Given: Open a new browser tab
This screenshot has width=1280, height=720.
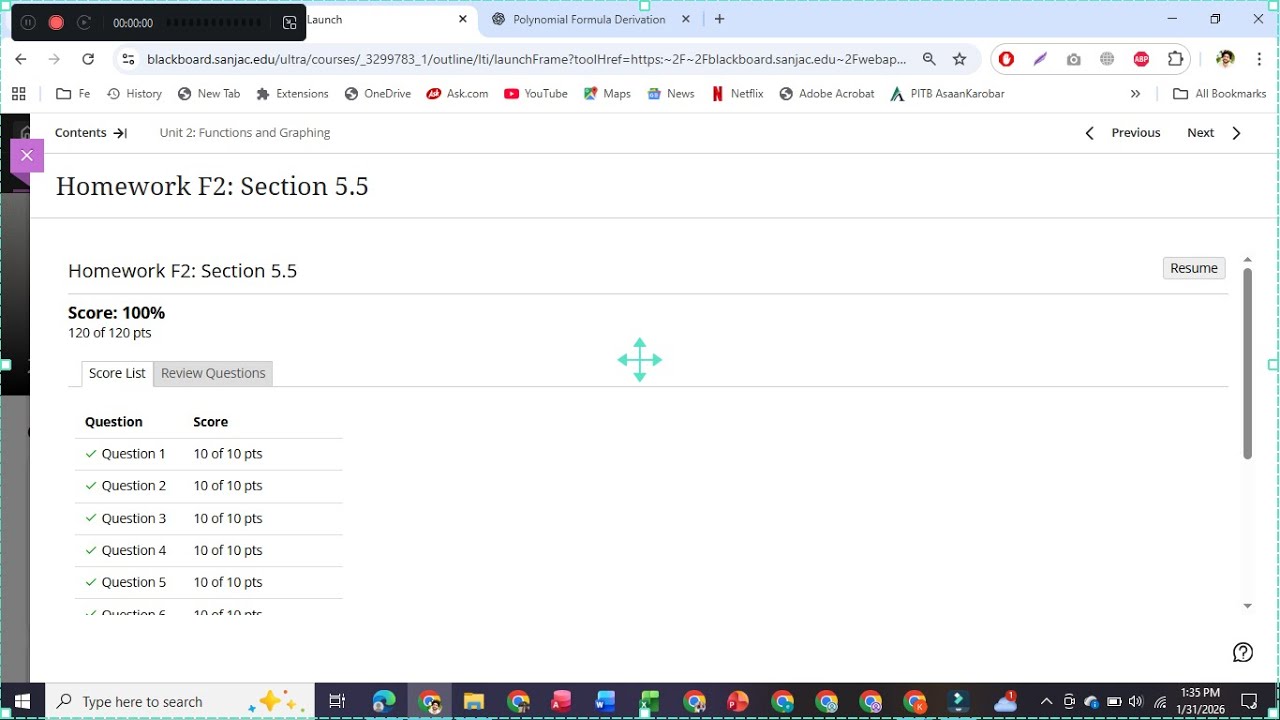Looking at the screenshot, I should point(719,19).
